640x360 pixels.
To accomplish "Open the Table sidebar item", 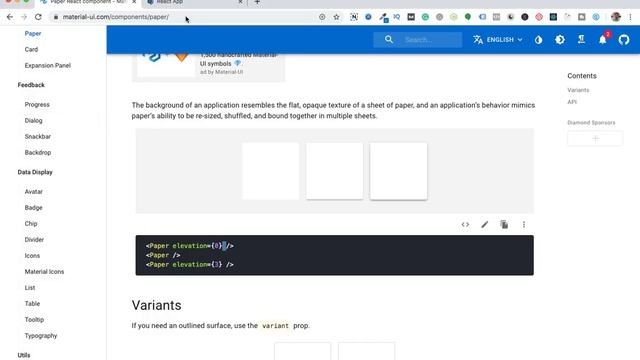I will (x=32, y=303).
